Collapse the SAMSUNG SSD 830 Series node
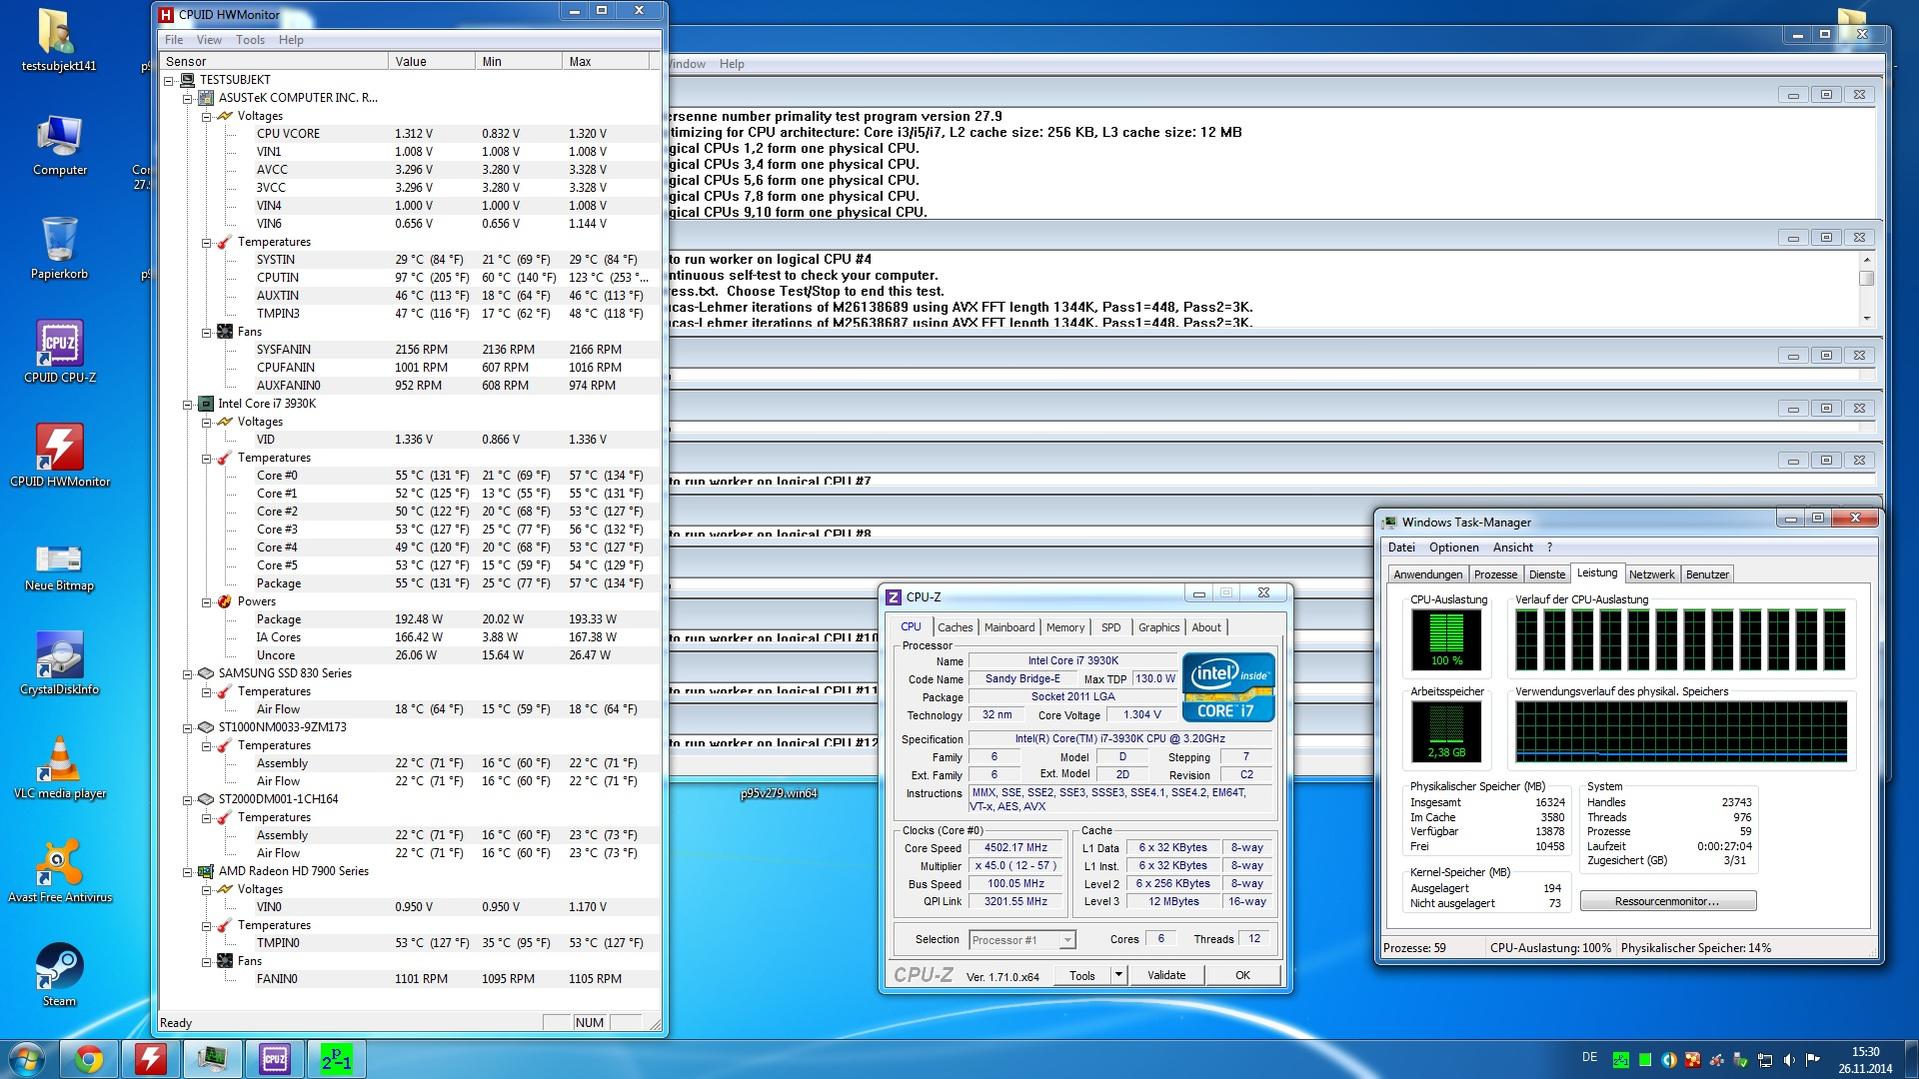Screen dimensions: 1919x1079 (187, 675)
